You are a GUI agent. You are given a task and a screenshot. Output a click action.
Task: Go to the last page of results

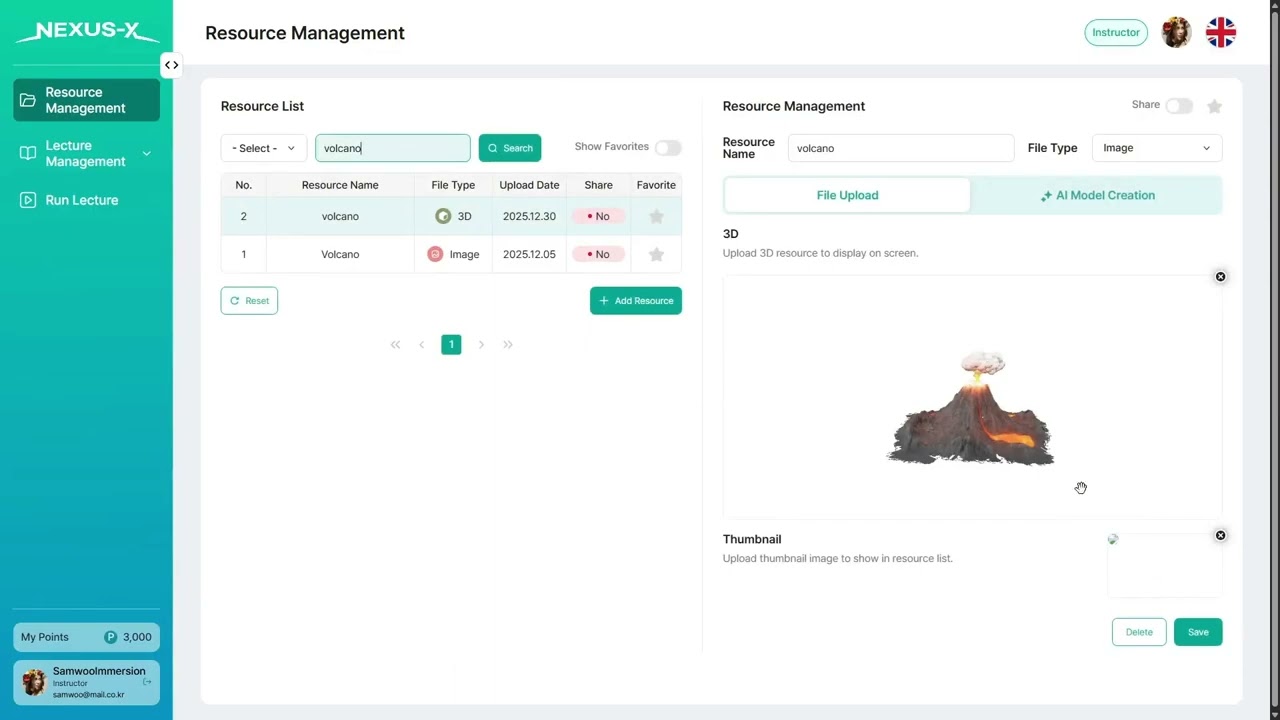pos(508,344)
